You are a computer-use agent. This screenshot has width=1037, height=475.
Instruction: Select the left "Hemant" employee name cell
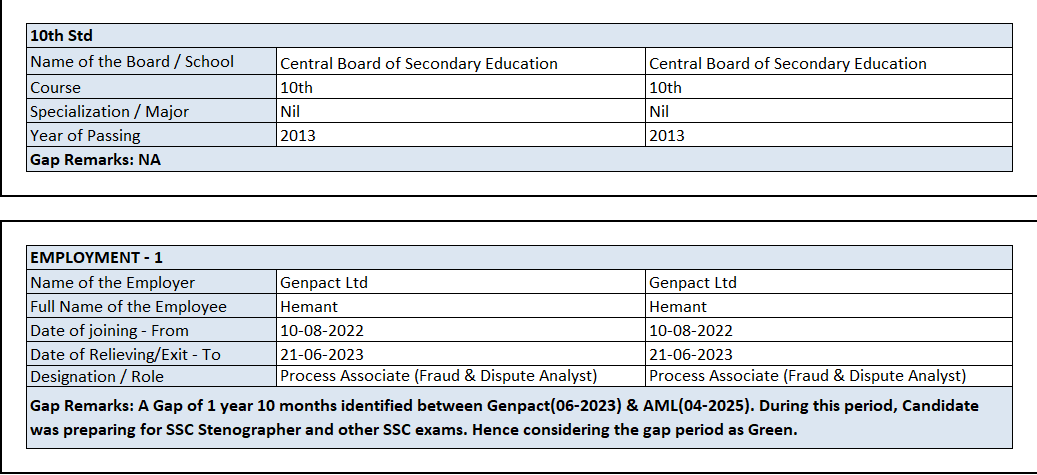309,306
